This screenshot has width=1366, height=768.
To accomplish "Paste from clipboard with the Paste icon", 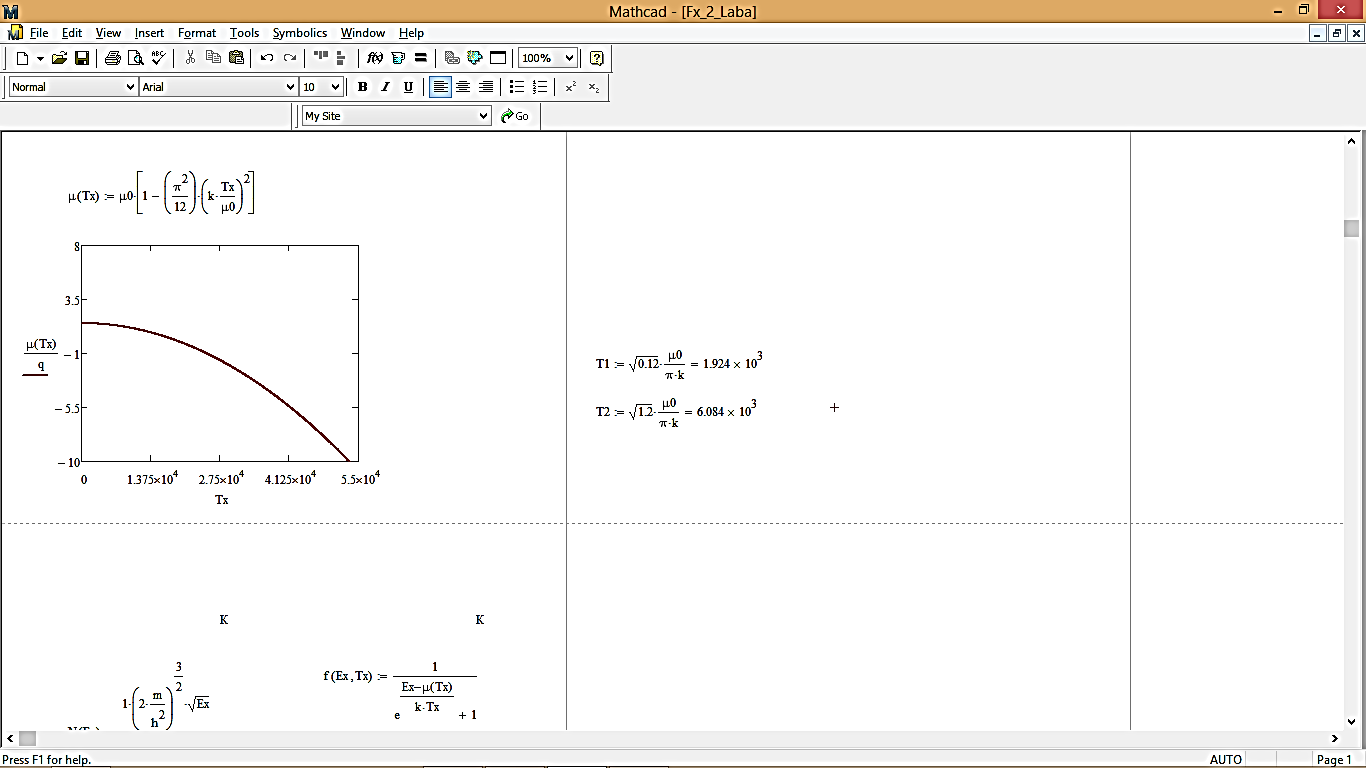I will tap(237, 58).
